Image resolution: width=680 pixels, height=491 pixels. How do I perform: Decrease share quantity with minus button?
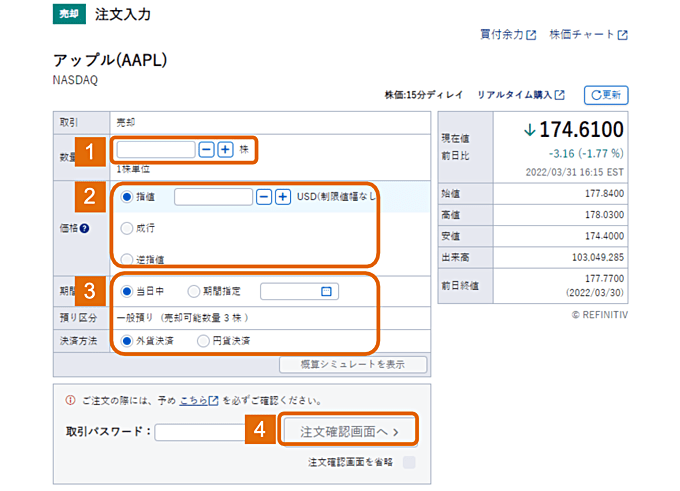[x=206, y=150]
